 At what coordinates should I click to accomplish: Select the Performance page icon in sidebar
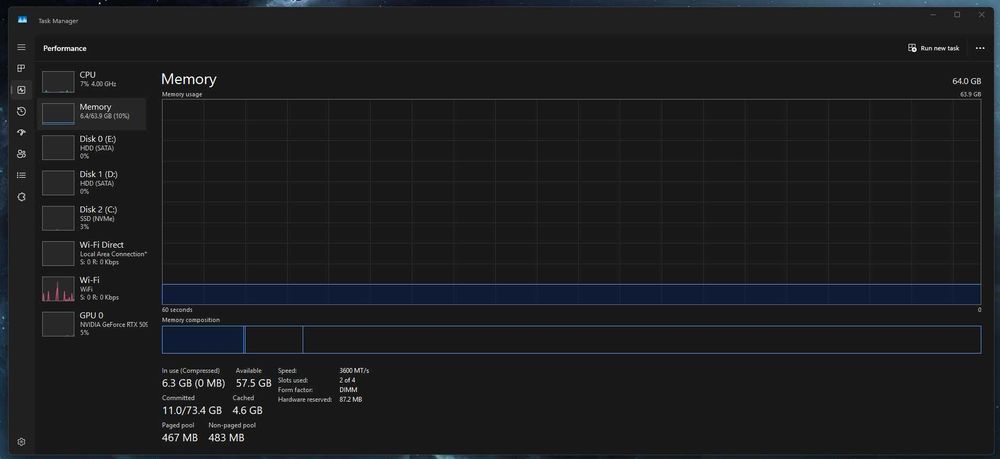tap(21, 90)
